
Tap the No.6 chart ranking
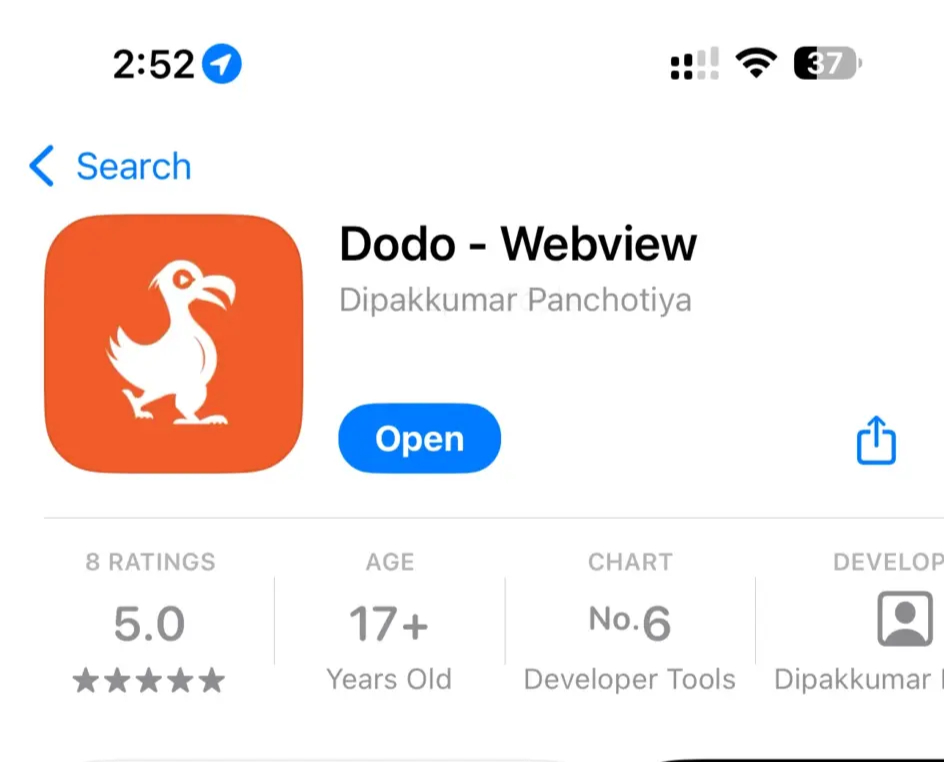click(630, 622)
